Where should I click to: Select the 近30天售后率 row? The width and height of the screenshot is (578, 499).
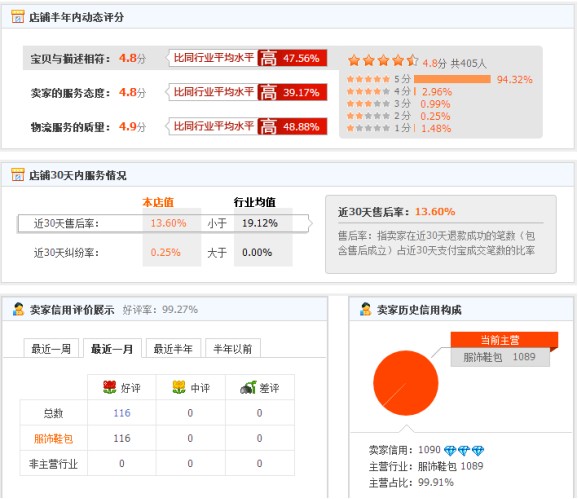[x=165, y=223]
